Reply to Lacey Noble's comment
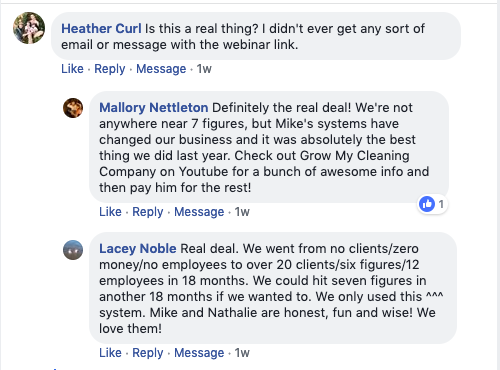500x370 pixels. coord(148,353)
